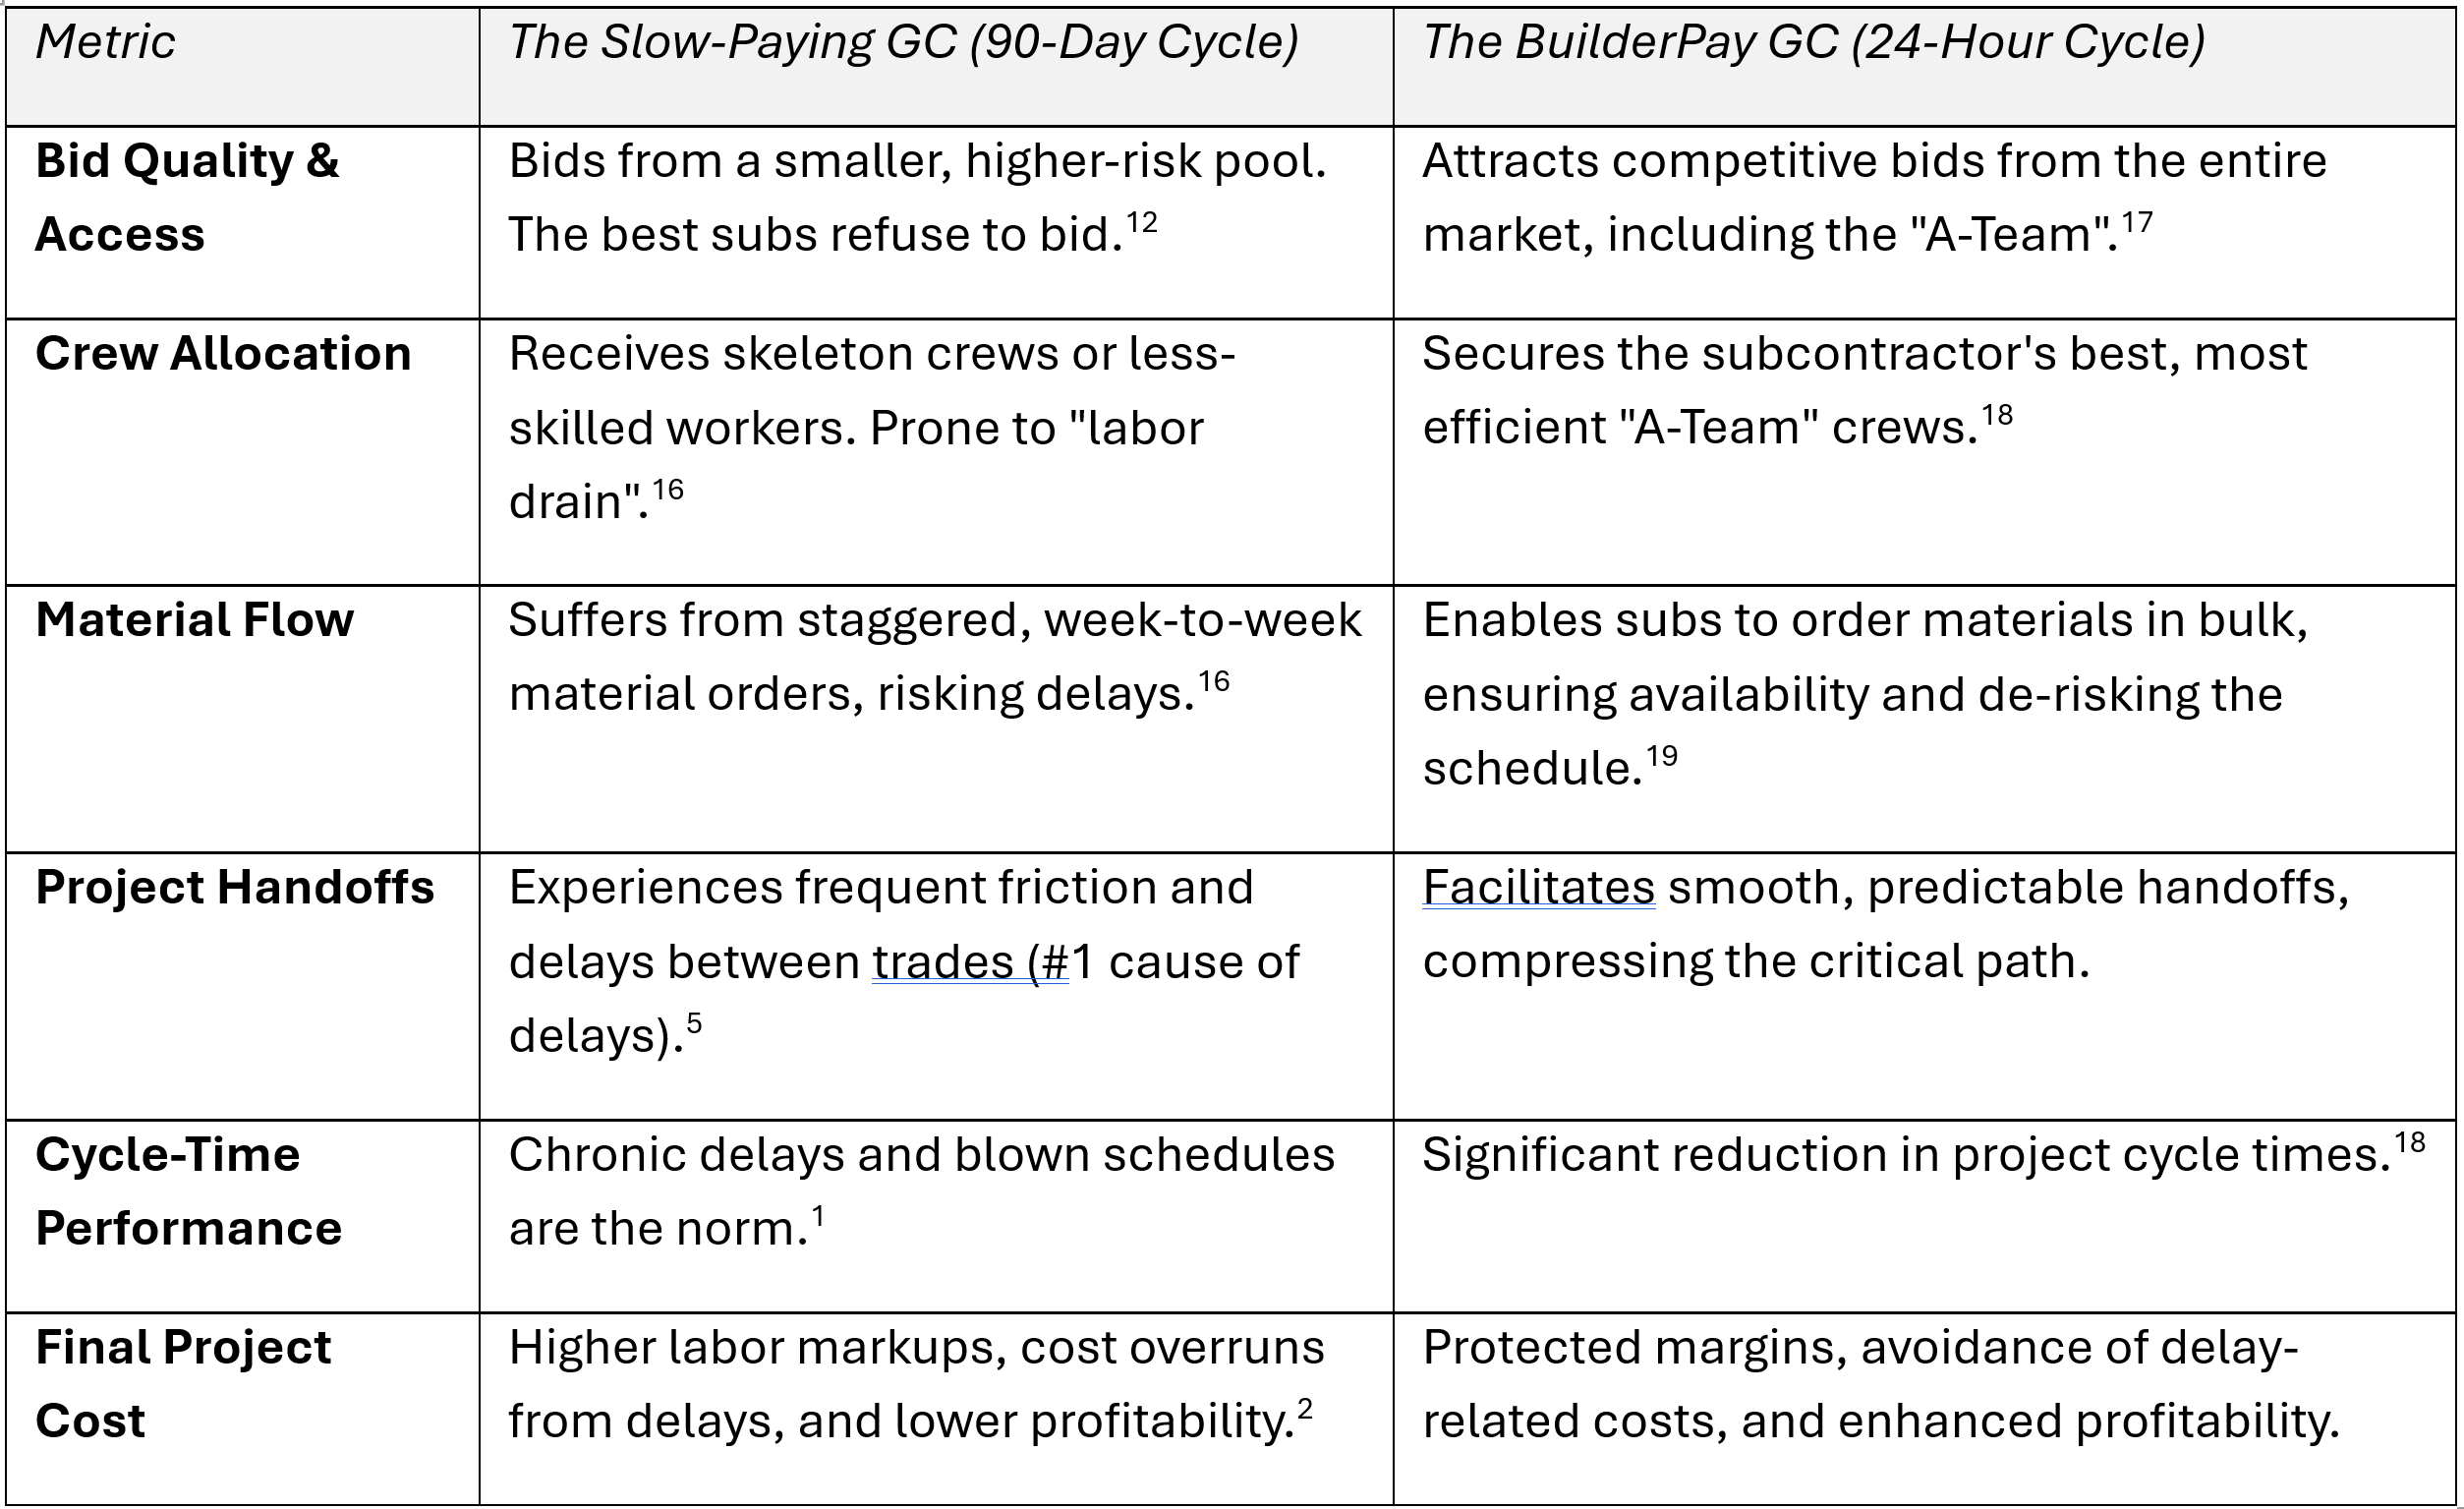The image size is (2464, 1509).
Task: Click the "Final Project Cost" row label
Action: point(182,1384)
